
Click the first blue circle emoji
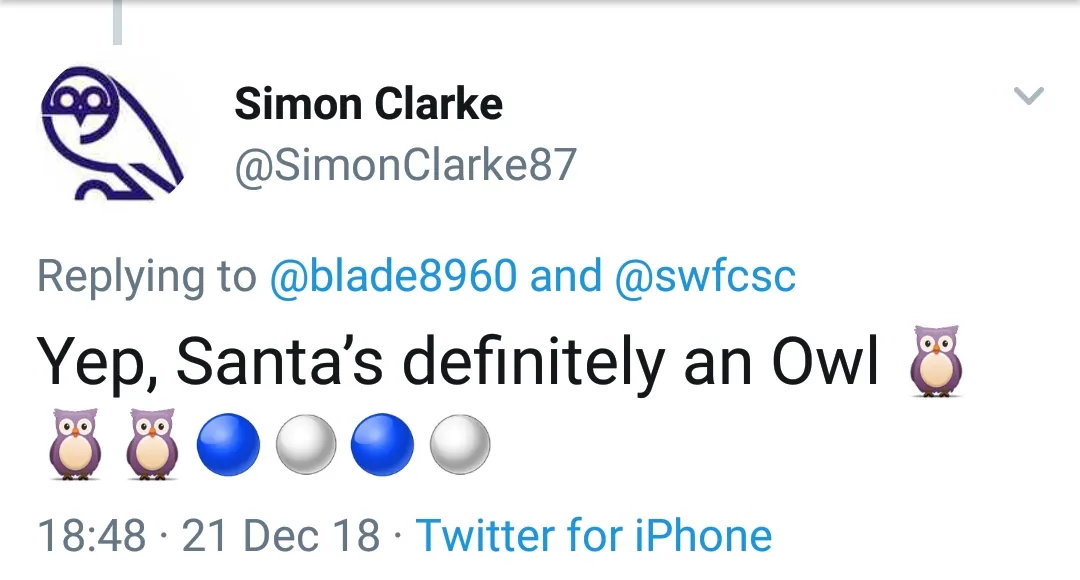tap(228, 444)
